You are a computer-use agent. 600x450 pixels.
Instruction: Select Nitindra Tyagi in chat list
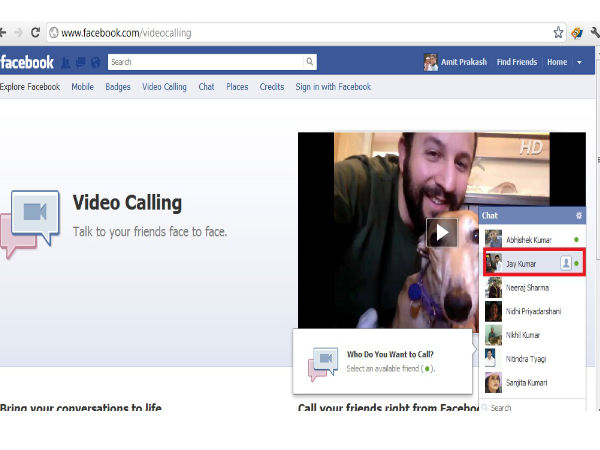pyautogui.click(x=533, y=359)
